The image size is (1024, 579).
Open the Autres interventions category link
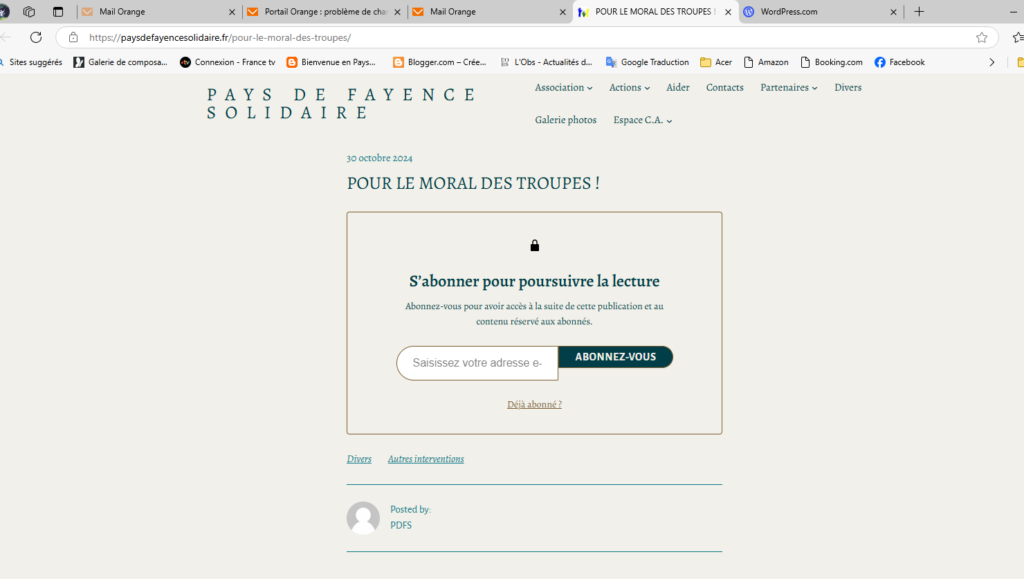pos(425,459)
